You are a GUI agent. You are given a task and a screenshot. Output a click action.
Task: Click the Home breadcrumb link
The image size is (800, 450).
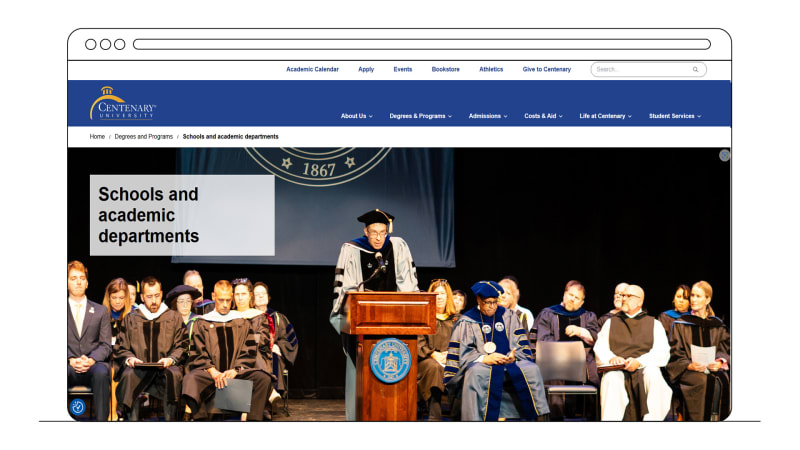pos(97,136)
